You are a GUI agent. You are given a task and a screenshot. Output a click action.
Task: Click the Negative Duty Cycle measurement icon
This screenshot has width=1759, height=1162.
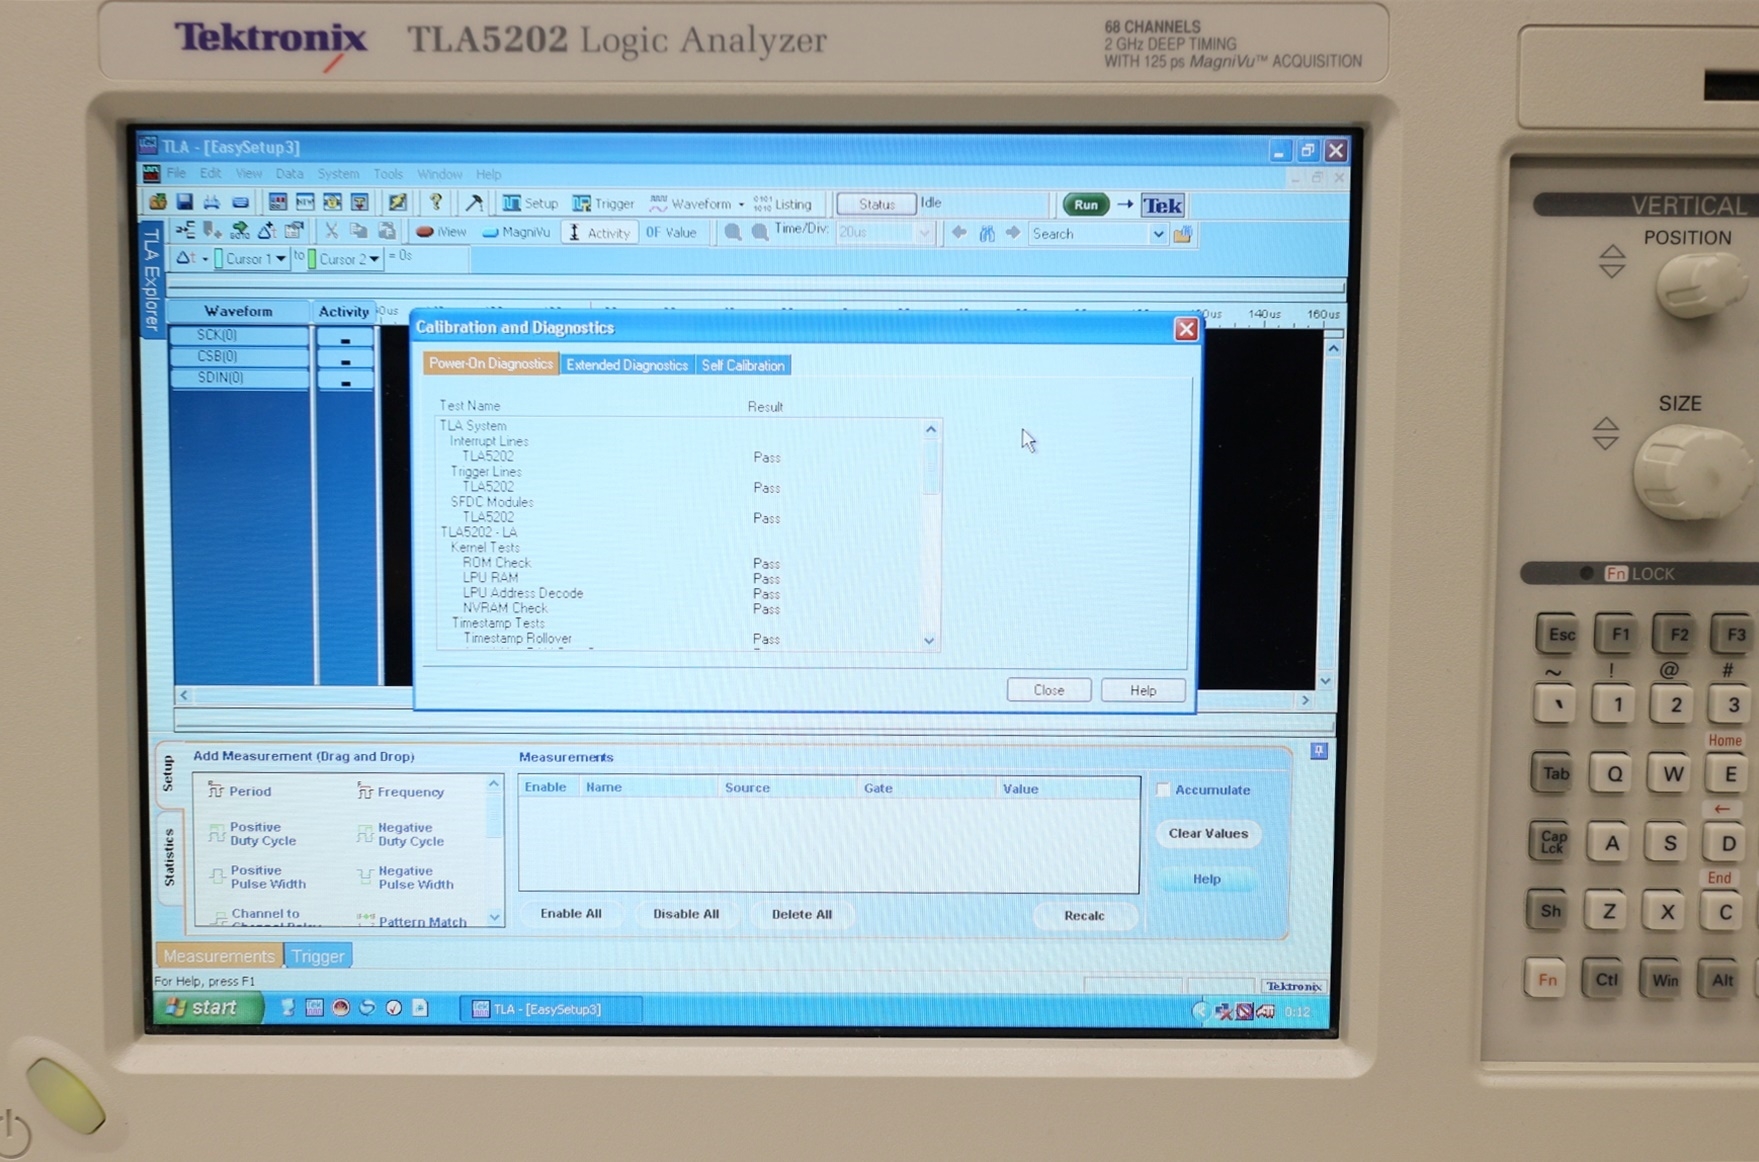(365, 833)
